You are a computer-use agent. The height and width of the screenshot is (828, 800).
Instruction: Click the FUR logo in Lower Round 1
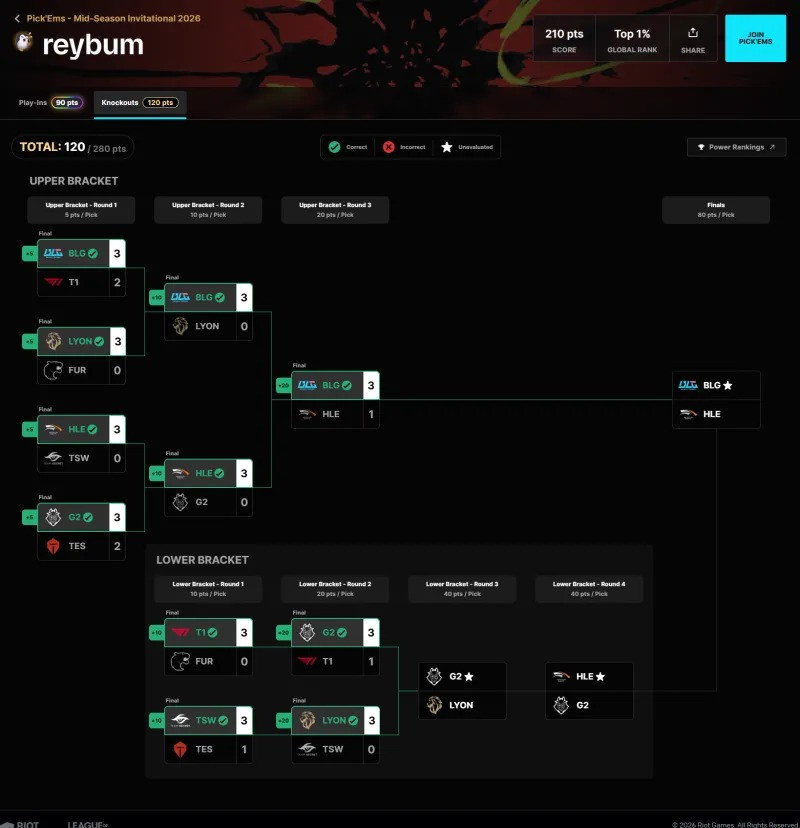click(x=181, y=661)
